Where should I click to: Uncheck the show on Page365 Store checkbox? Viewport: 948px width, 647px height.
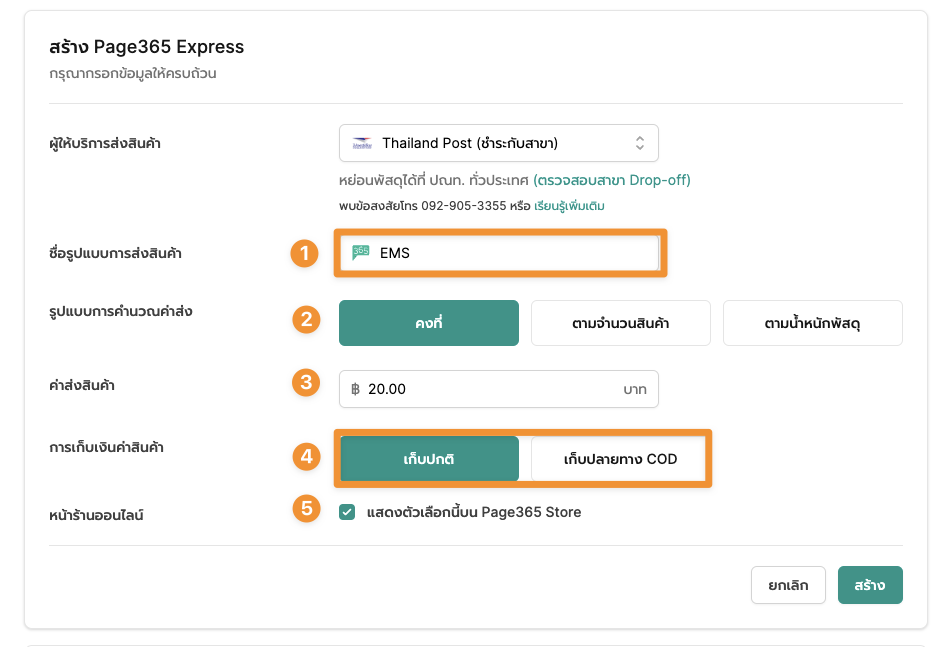[x=347, y=512]
